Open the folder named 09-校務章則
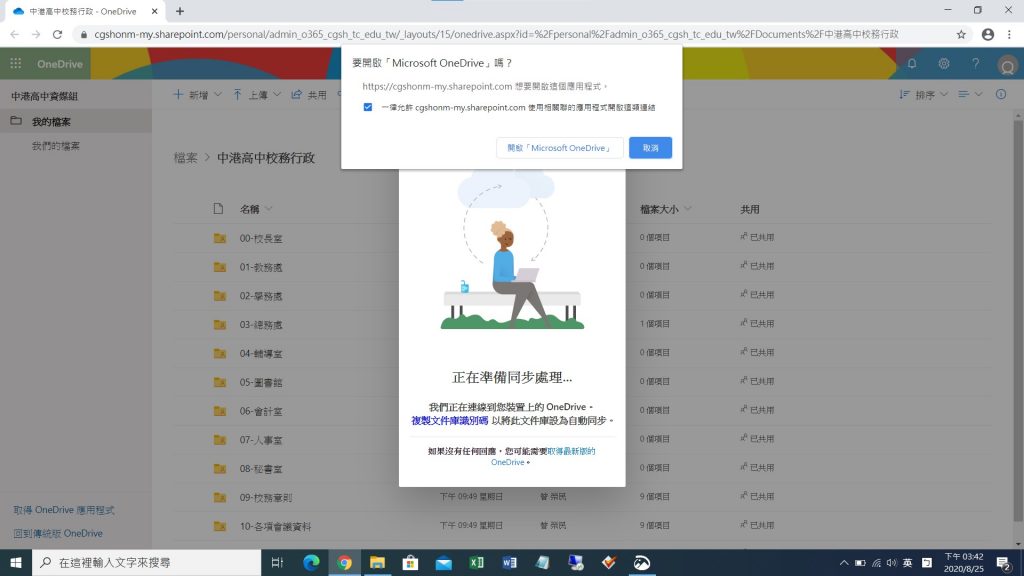This screenshot has width=1024, height=576. pyautogui.click(x=266, y=497)
